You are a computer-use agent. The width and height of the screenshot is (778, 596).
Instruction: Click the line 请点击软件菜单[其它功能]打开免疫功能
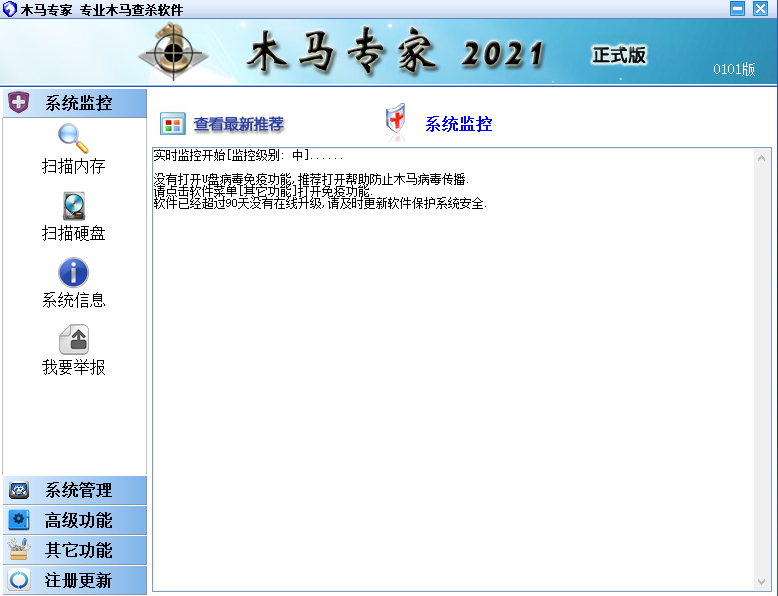(x=263, y=191)
